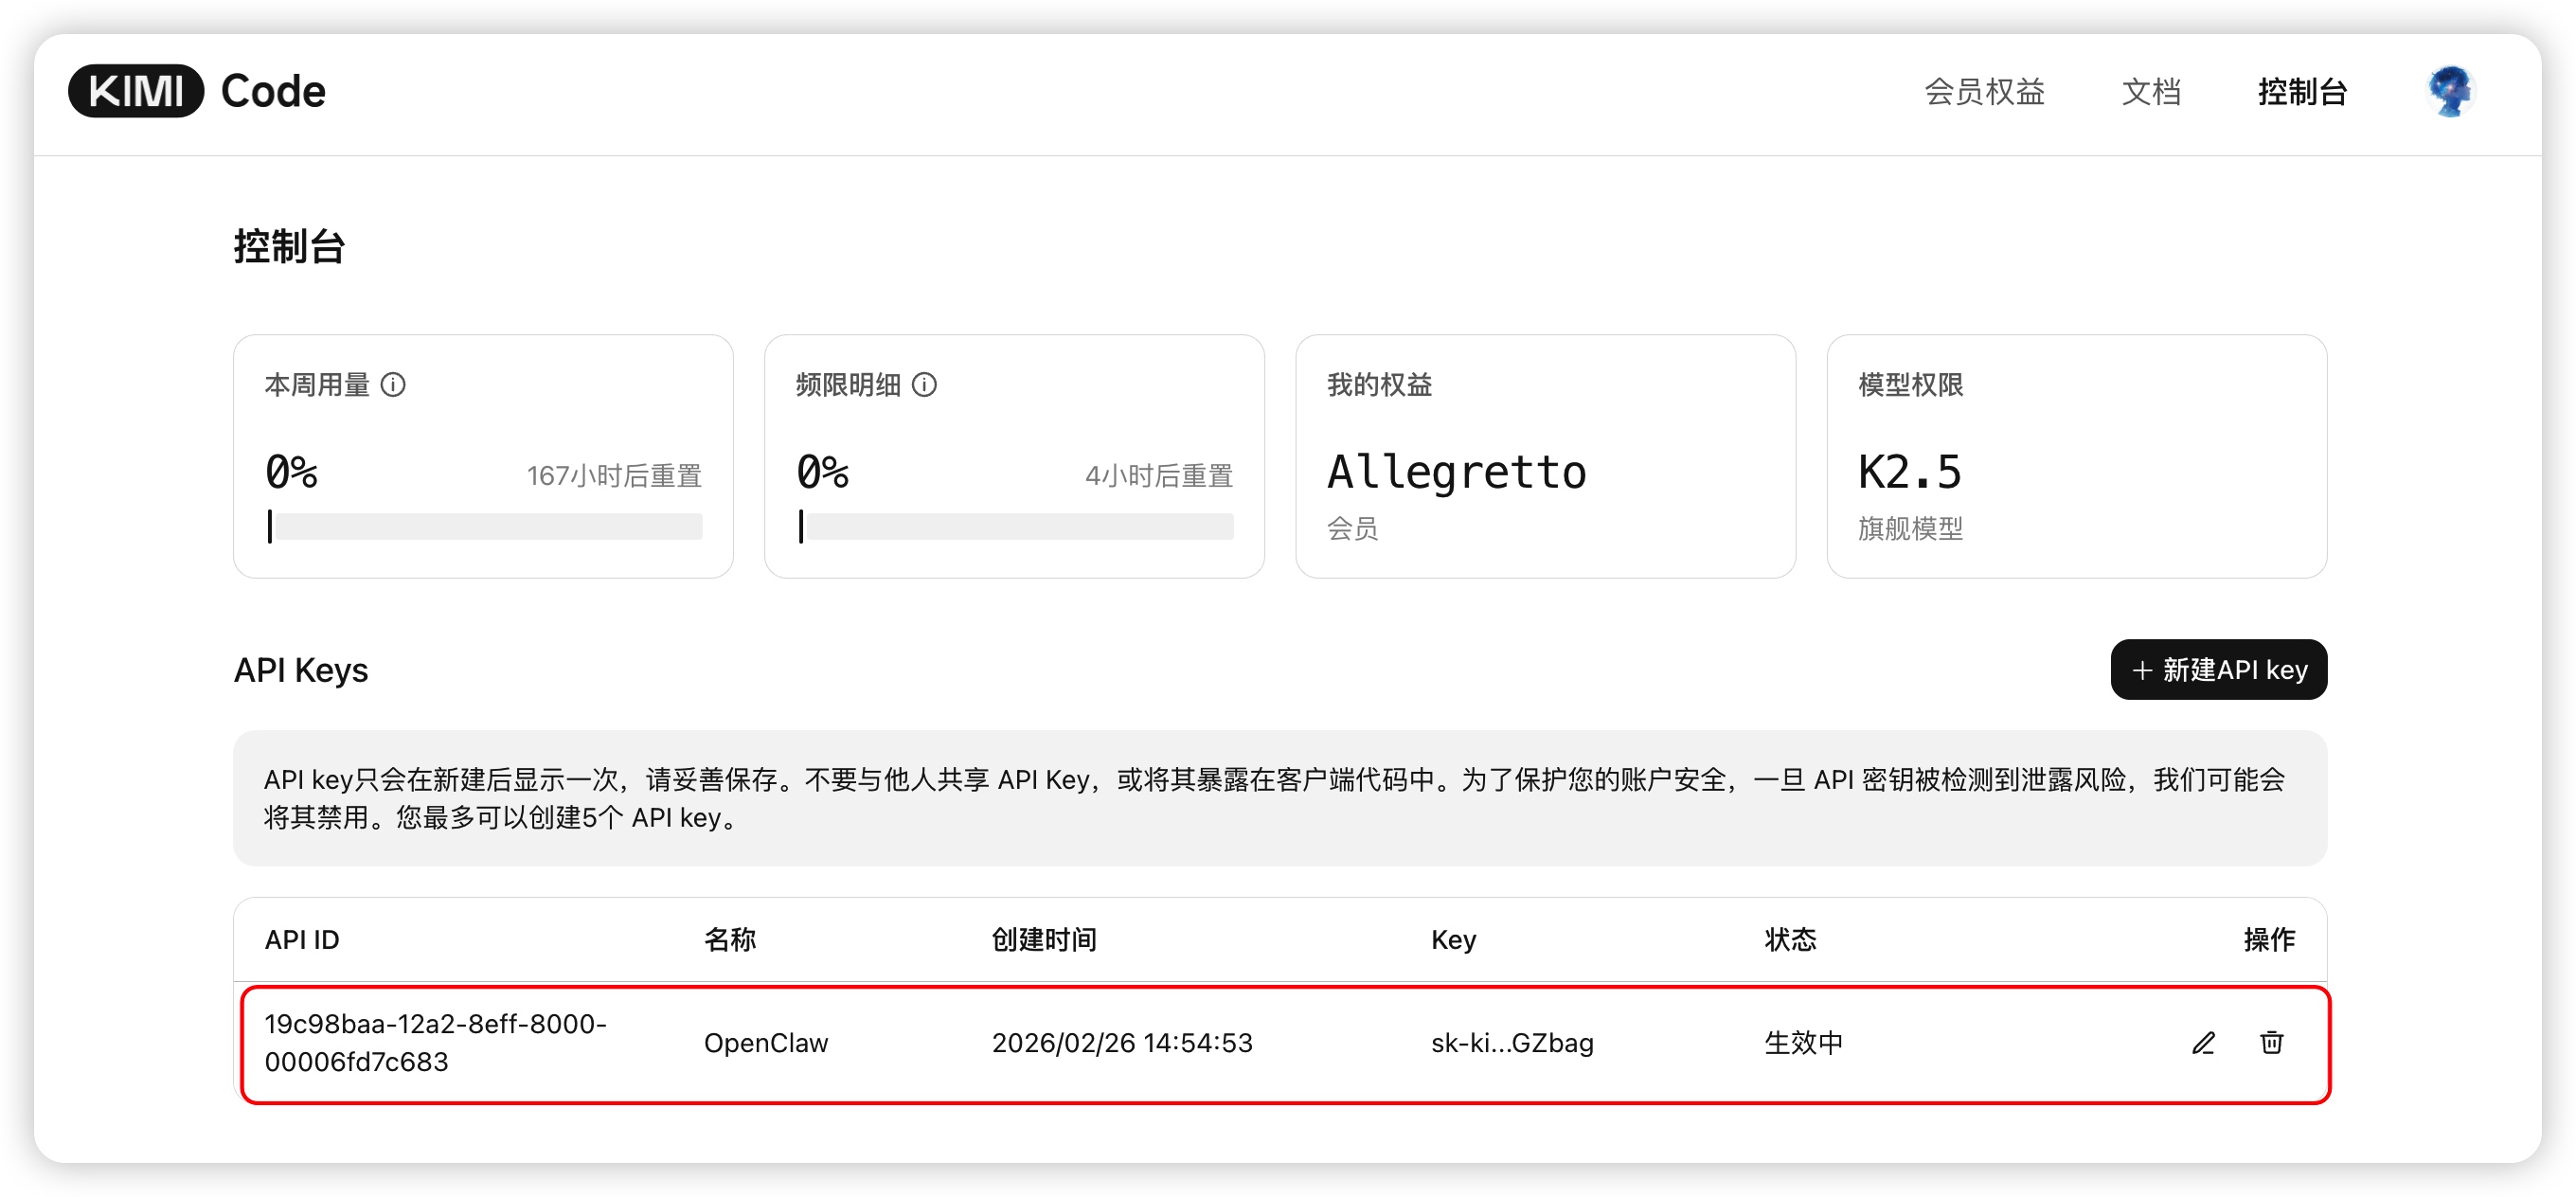Click the 名称 column header

pyautogui.click(x=729, y=940)
